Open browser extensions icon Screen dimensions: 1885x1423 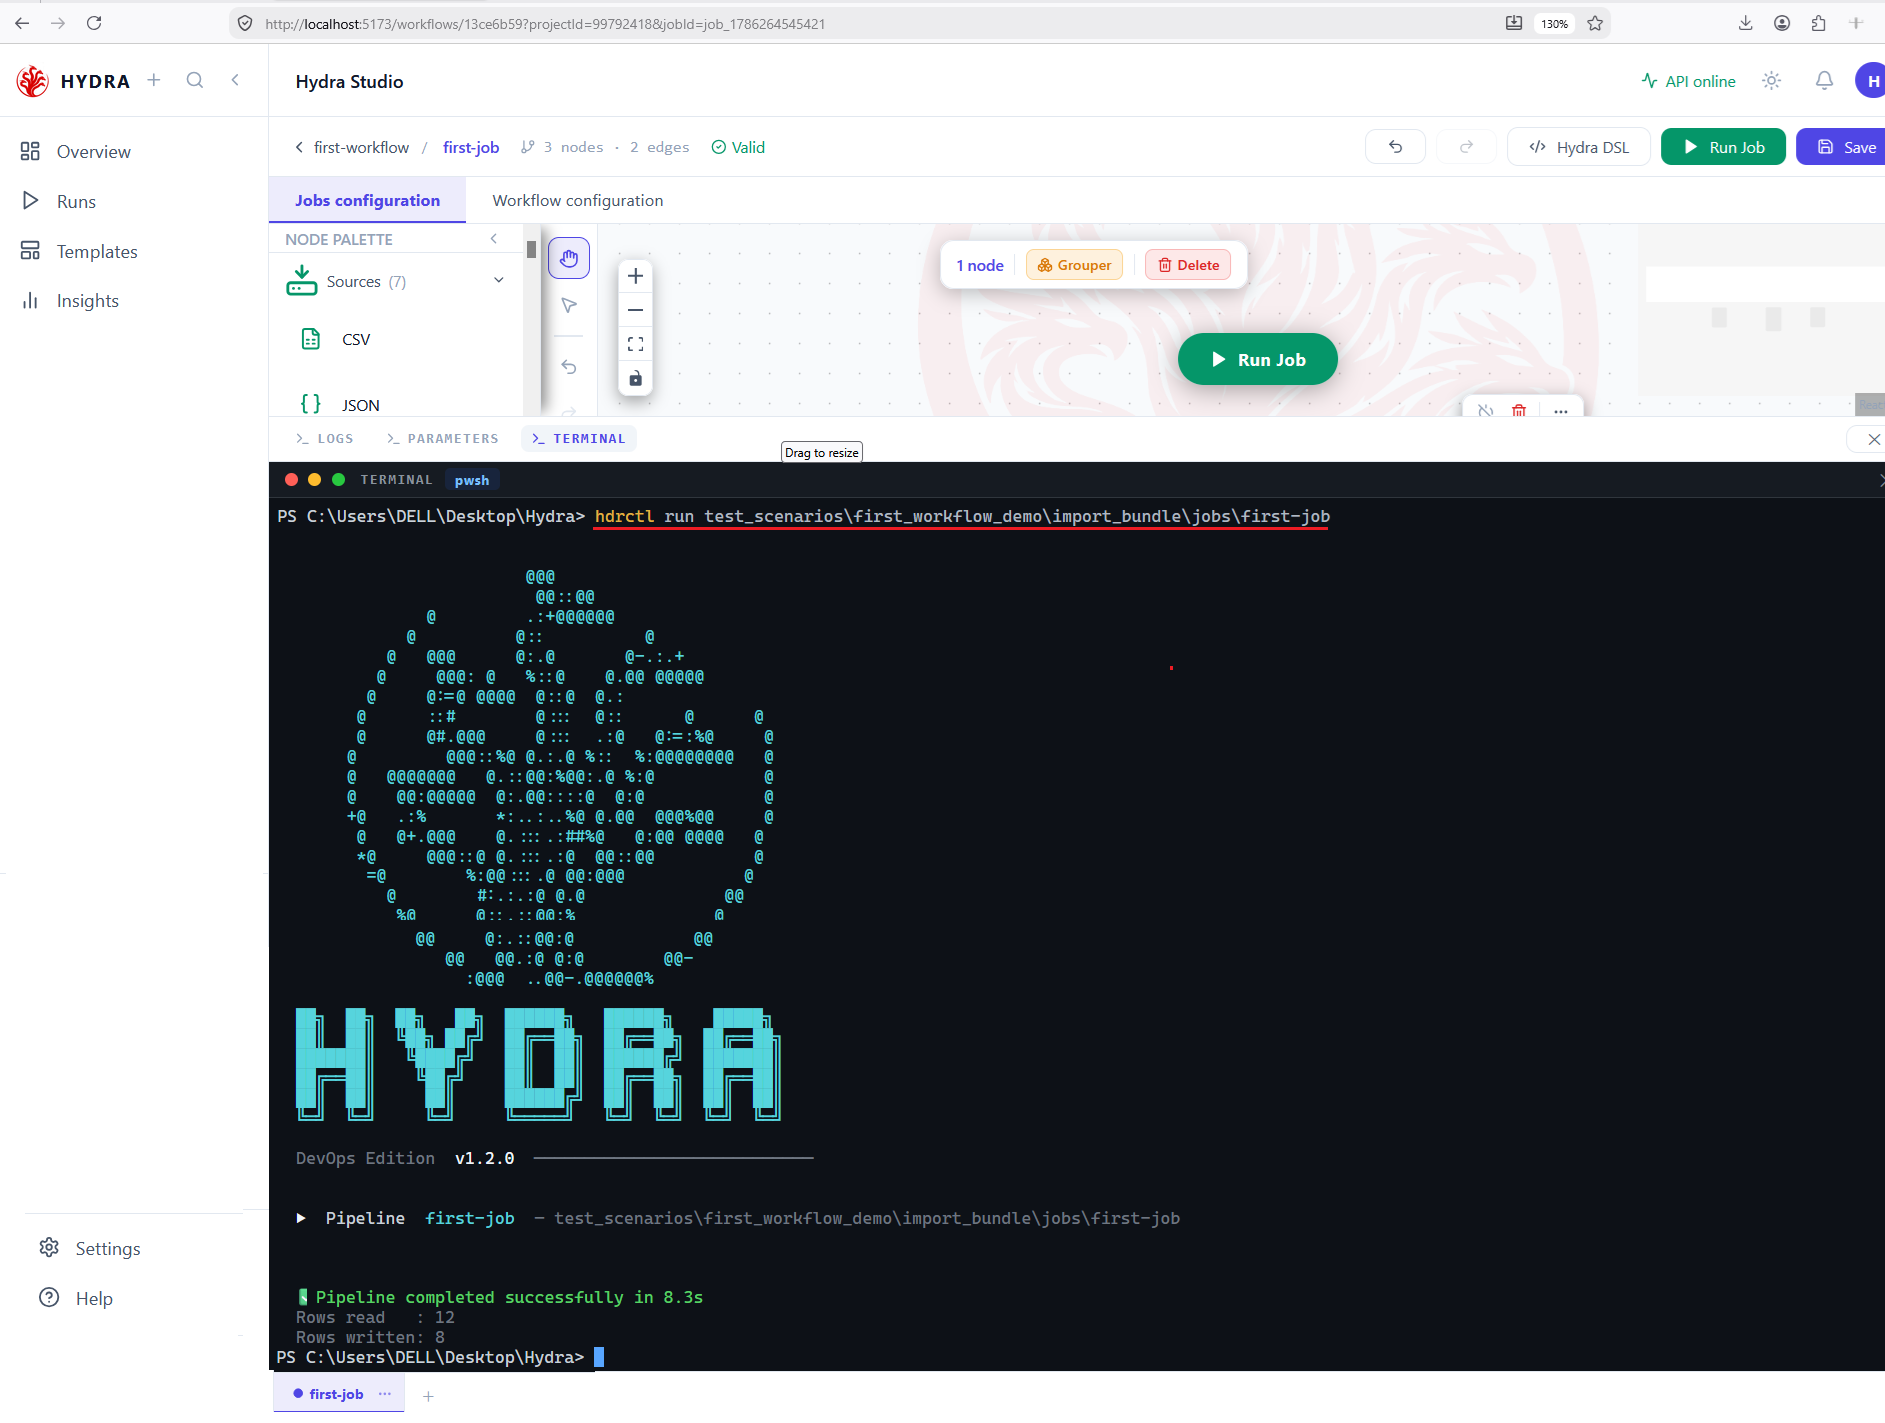1818,23
